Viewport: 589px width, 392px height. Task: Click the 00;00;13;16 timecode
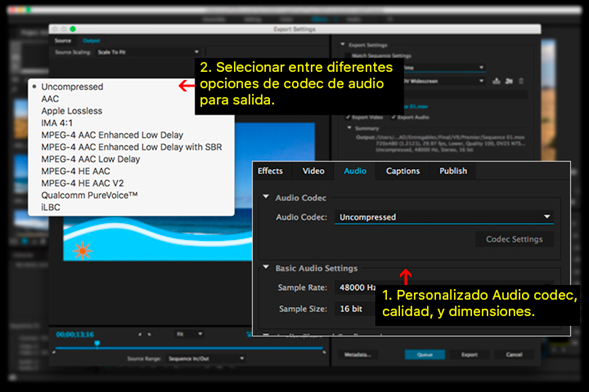click(75, 334)
